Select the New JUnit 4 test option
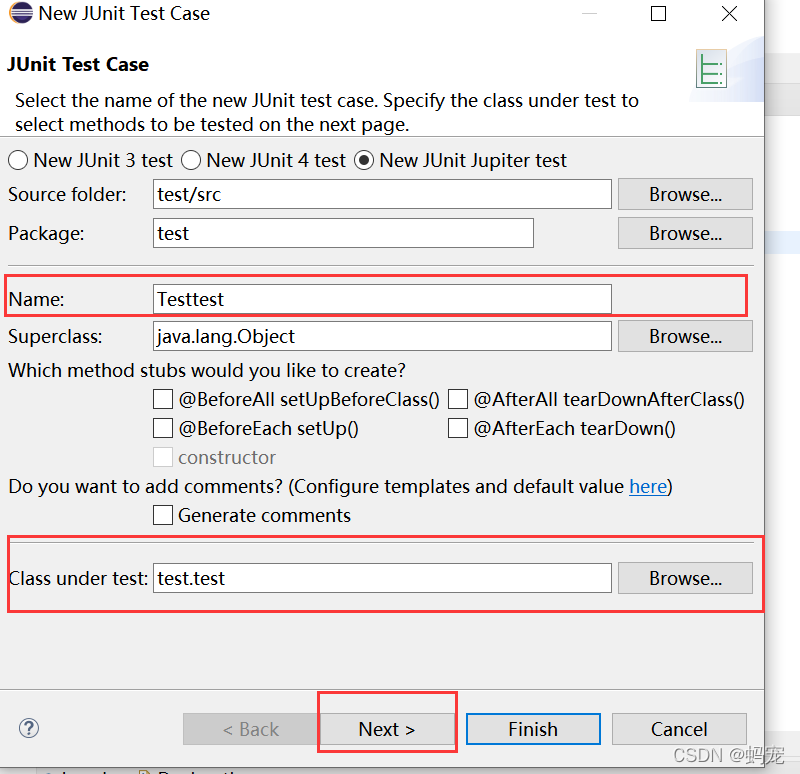 (191, 161)
